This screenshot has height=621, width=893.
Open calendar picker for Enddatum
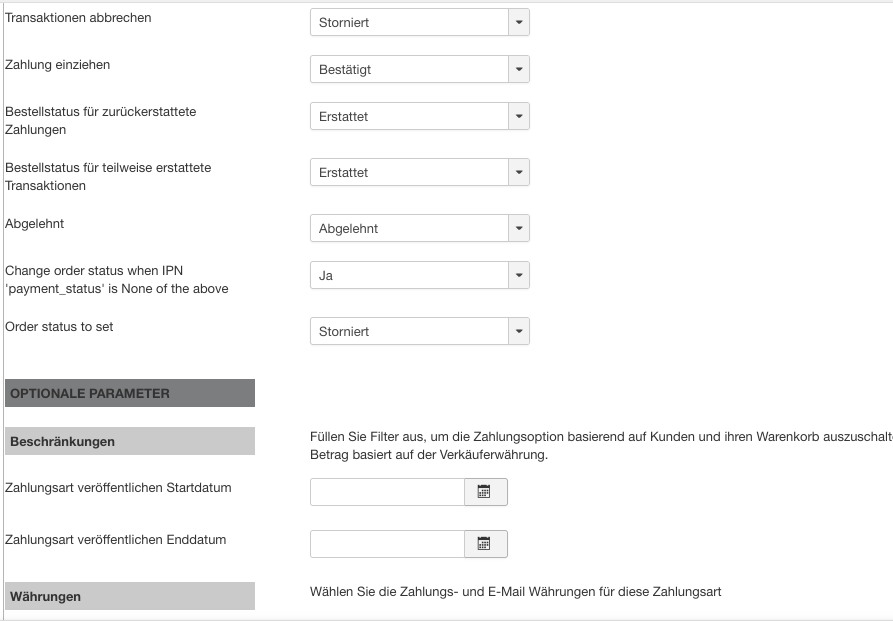pyautogui.click(x=485, y=544)
